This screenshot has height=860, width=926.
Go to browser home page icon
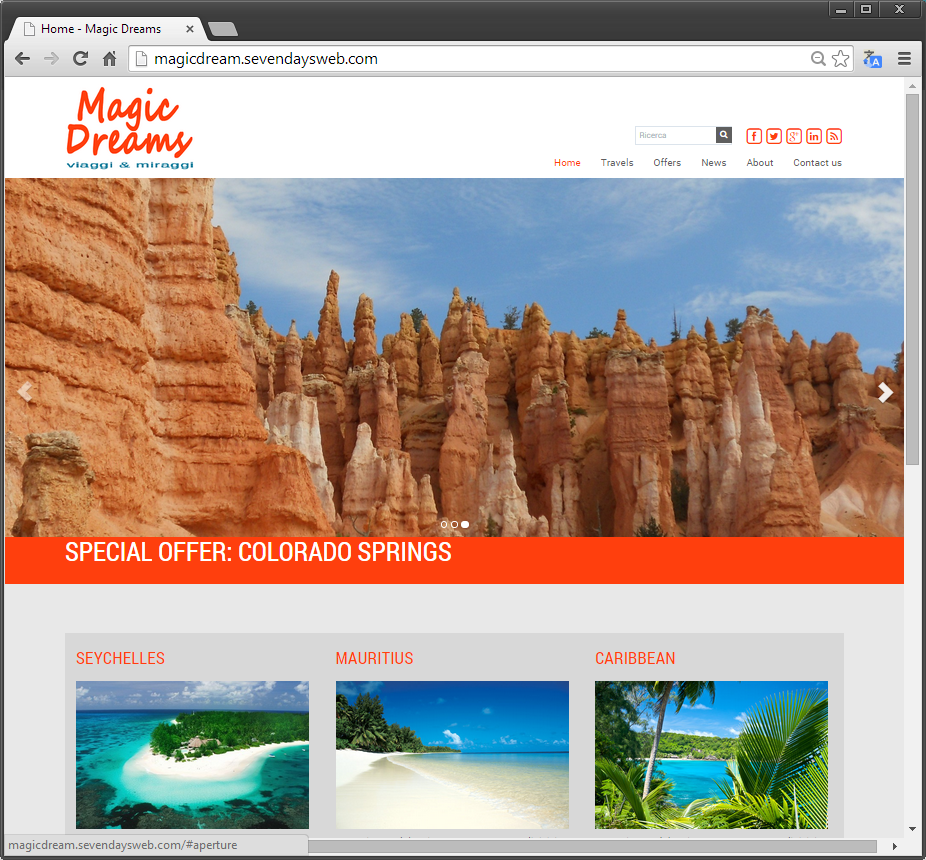109,58
